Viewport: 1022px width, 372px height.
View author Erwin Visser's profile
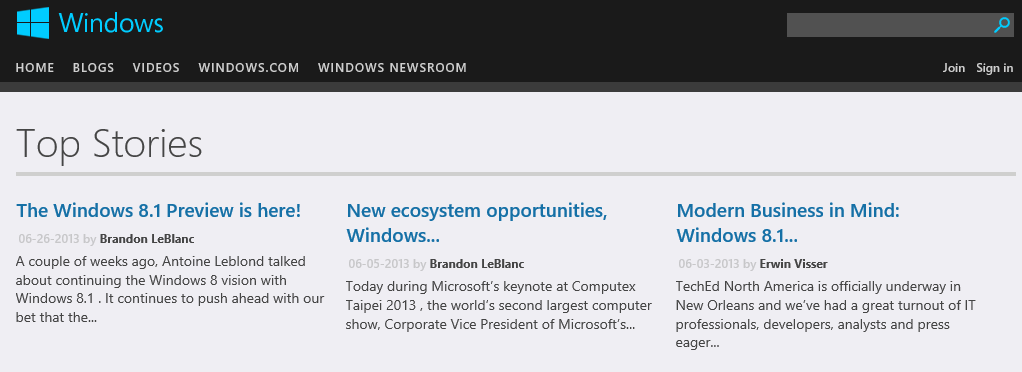pos(793,264)
